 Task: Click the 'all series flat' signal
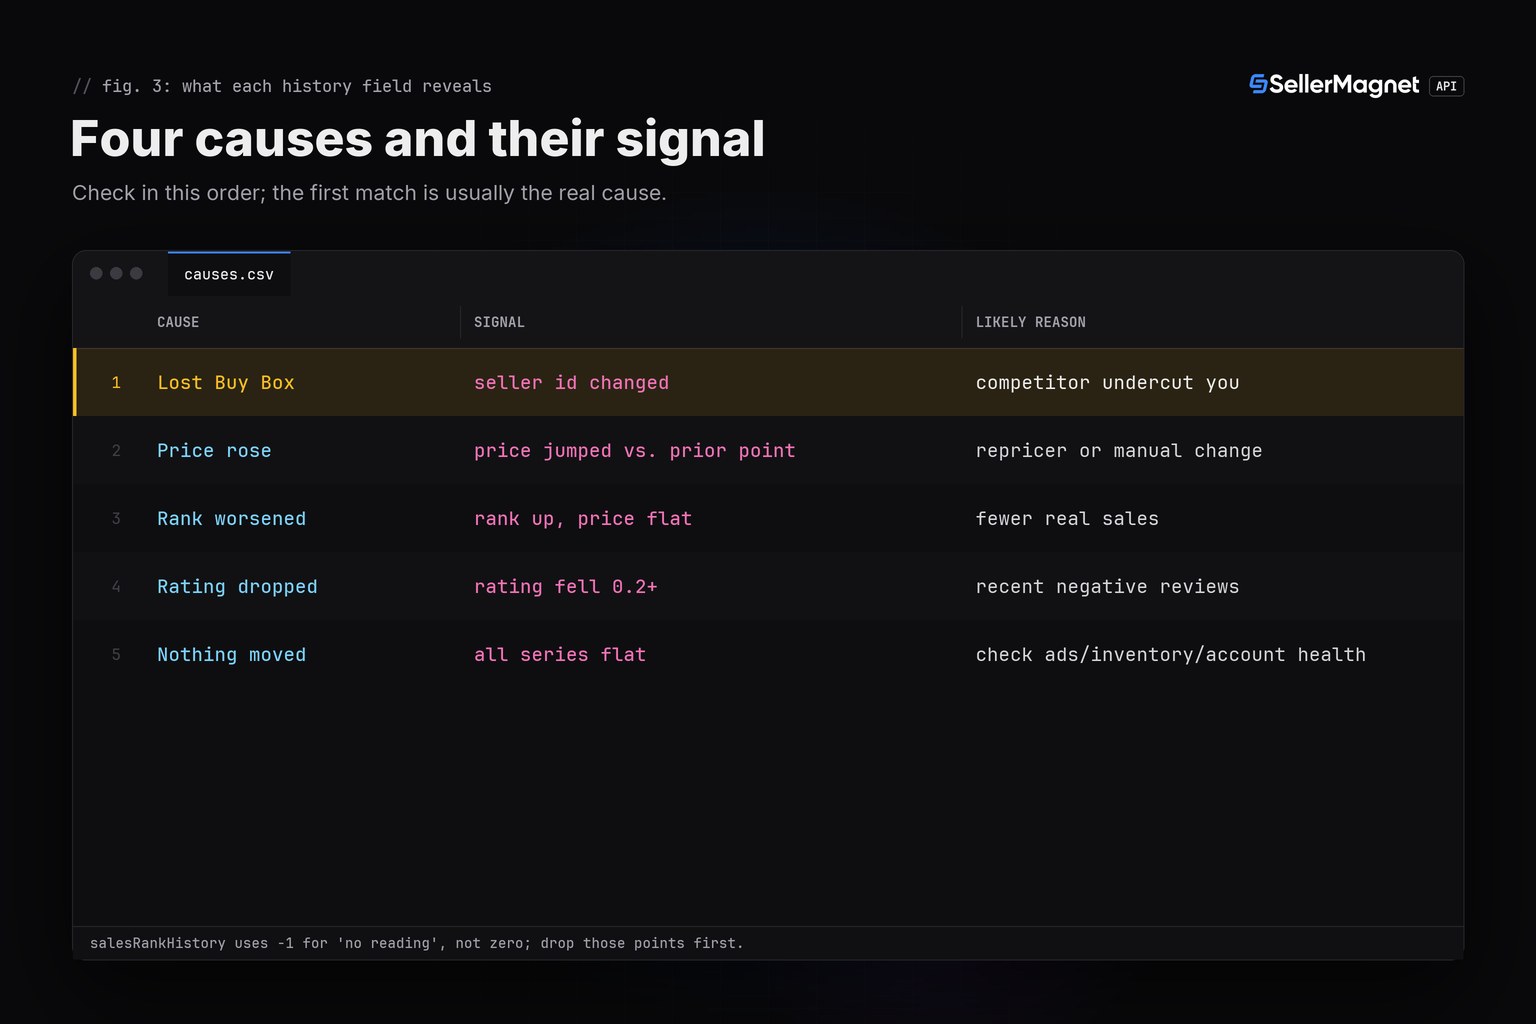tap(560, 655)
